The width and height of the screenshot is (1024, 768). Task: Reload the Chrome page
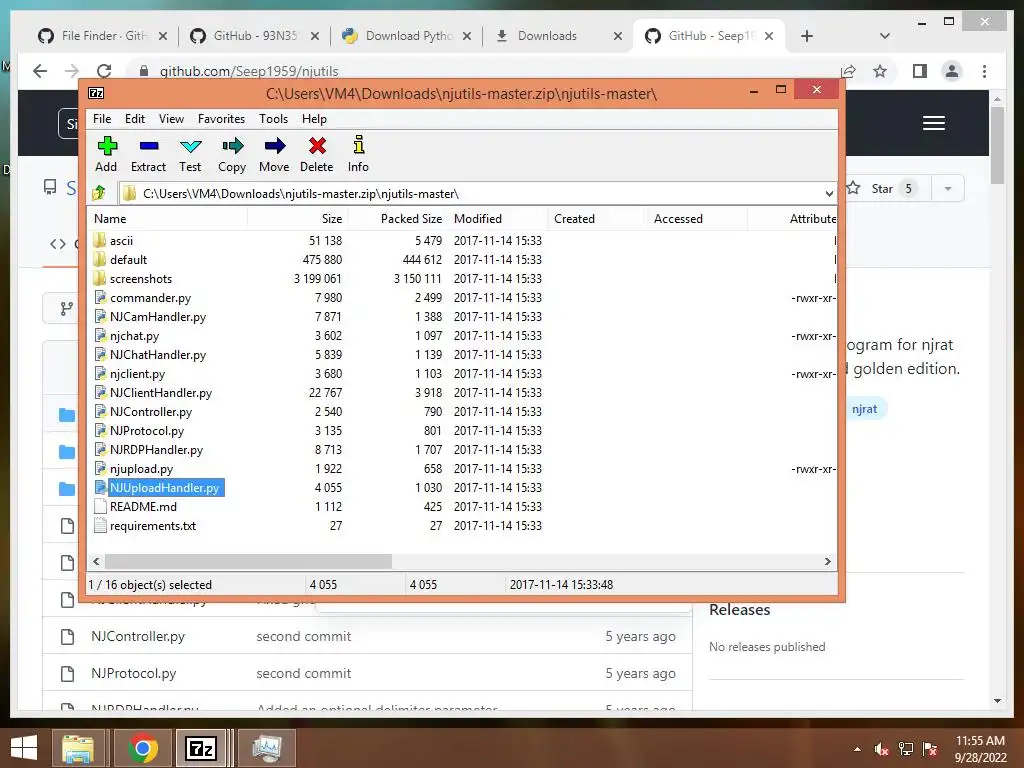[104, 71]
